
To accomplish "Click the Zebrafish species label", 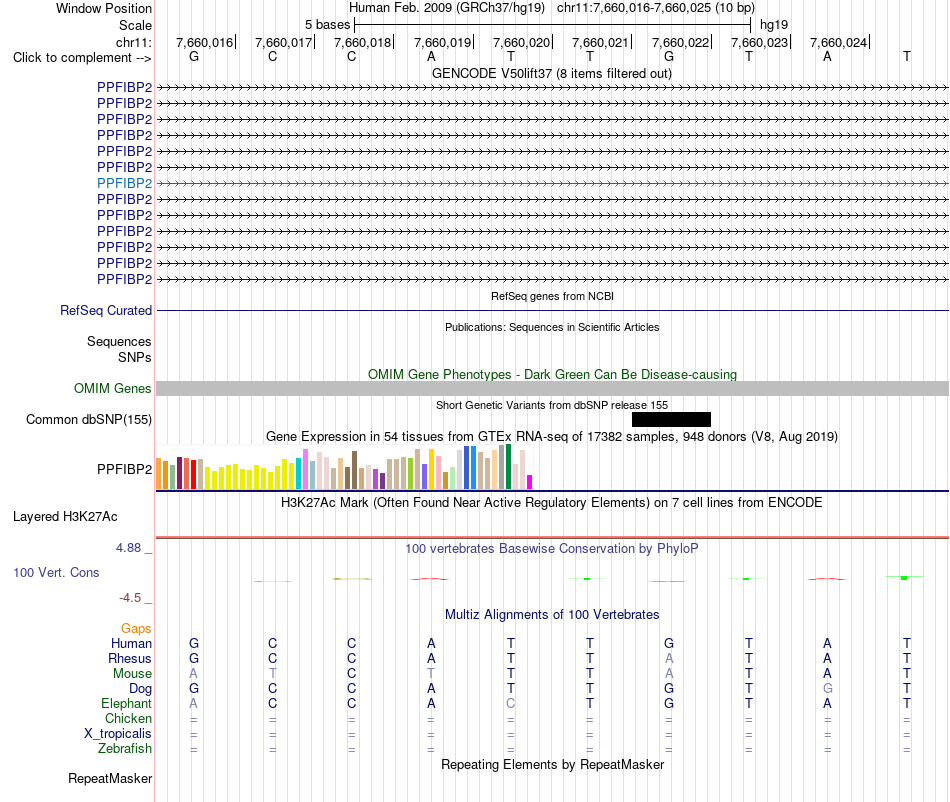I will (125, 749).
